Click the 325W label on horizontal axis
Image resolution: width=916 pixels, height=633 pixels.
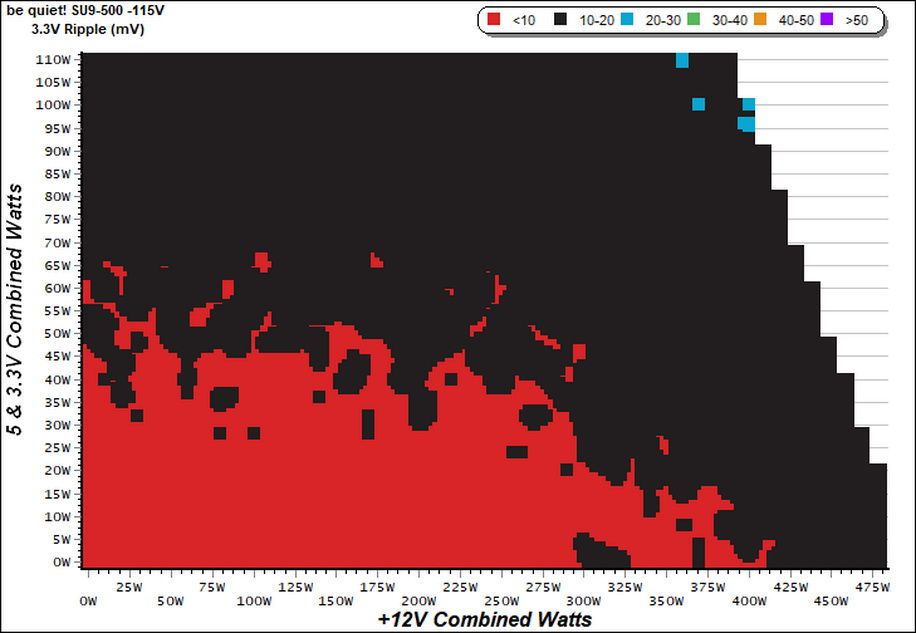pos(625,587)
